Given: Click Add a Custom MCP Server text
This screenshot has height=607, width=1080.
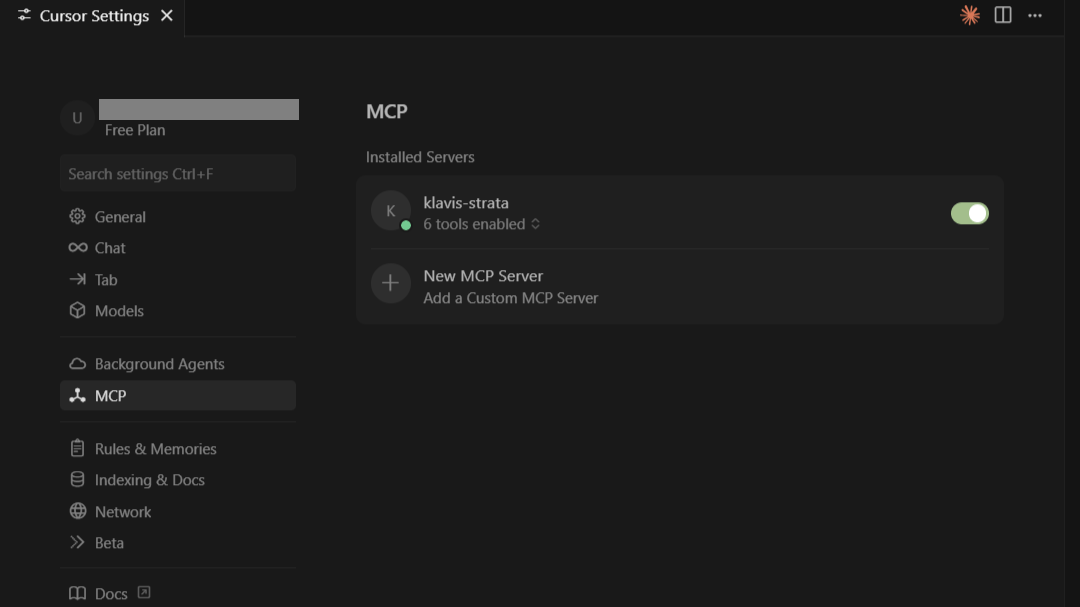Looking at the screenshot, I should click(510, 298).
